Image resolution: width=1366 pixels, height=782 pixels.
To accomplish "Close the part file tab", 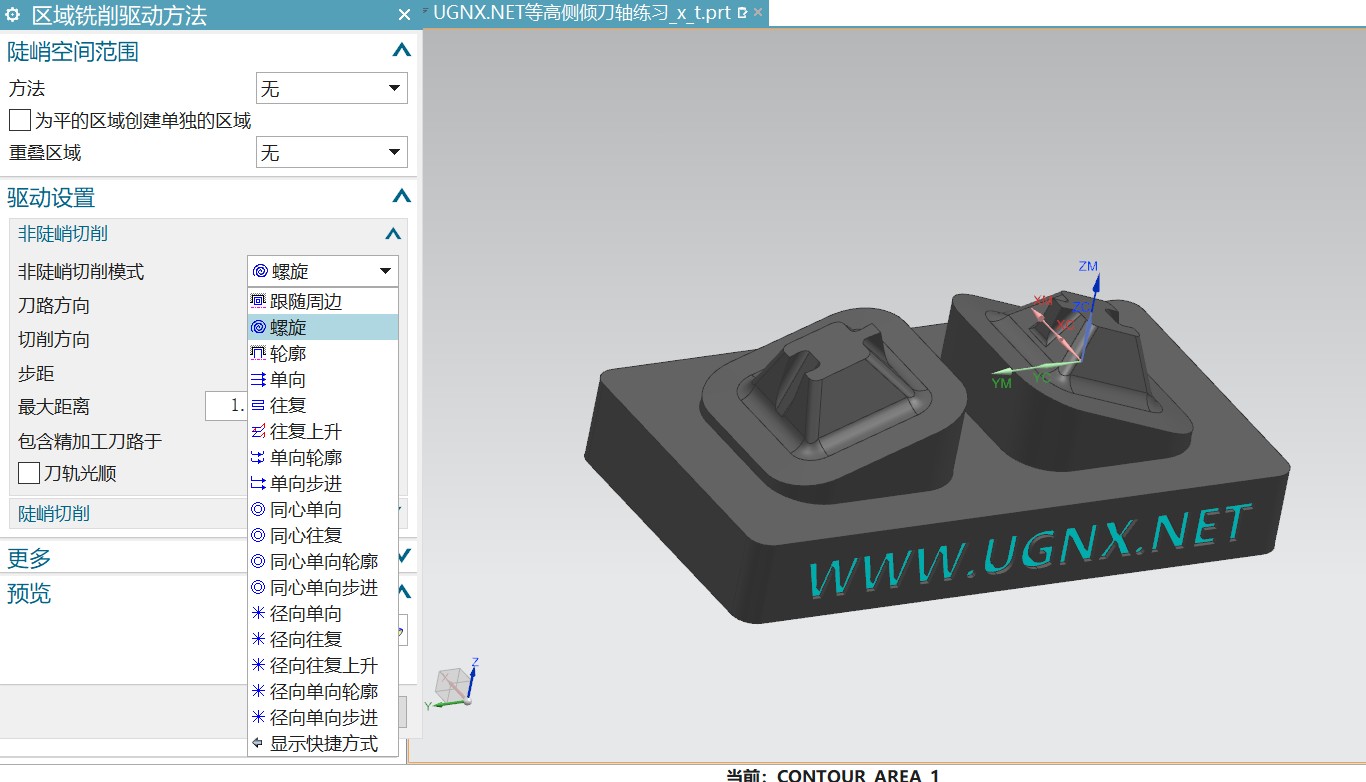I will 758,13.
